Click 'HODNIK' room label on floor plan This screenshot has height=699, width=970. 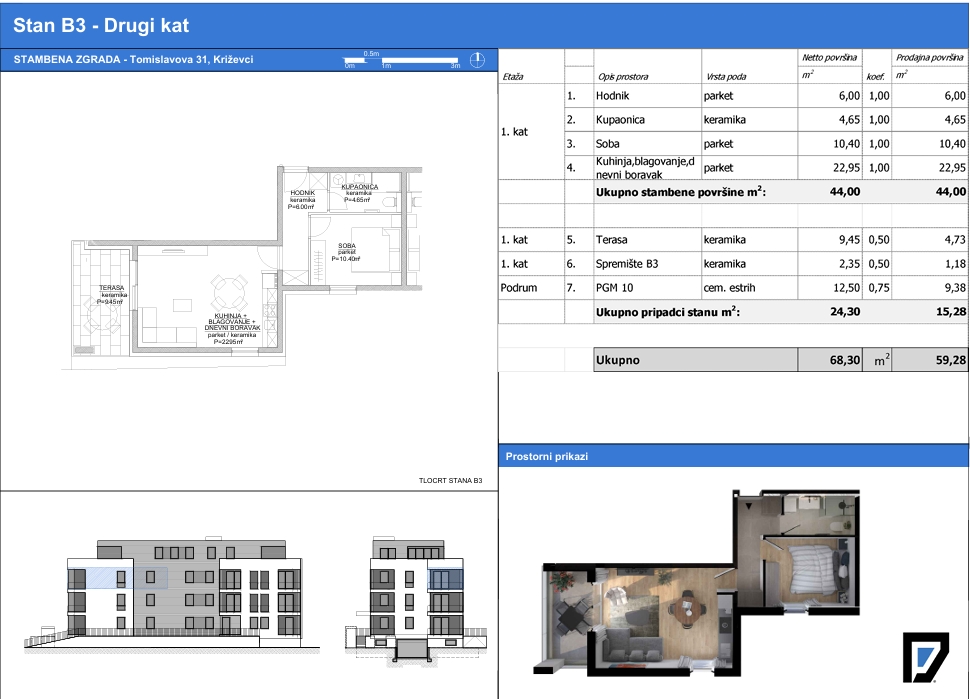[303, 193]
